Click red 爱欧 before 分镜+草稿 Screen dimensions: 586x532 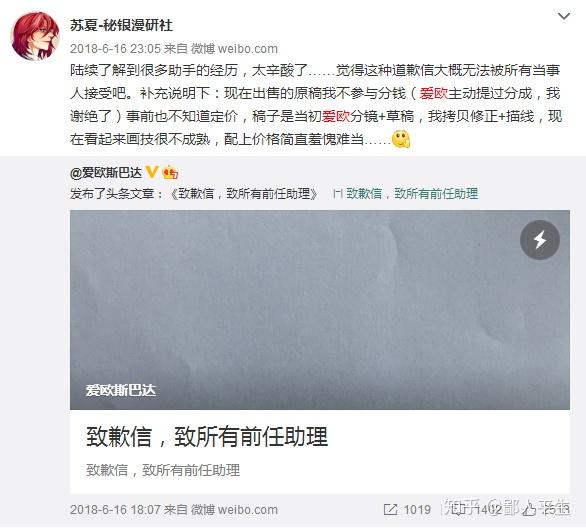(336, 116)
